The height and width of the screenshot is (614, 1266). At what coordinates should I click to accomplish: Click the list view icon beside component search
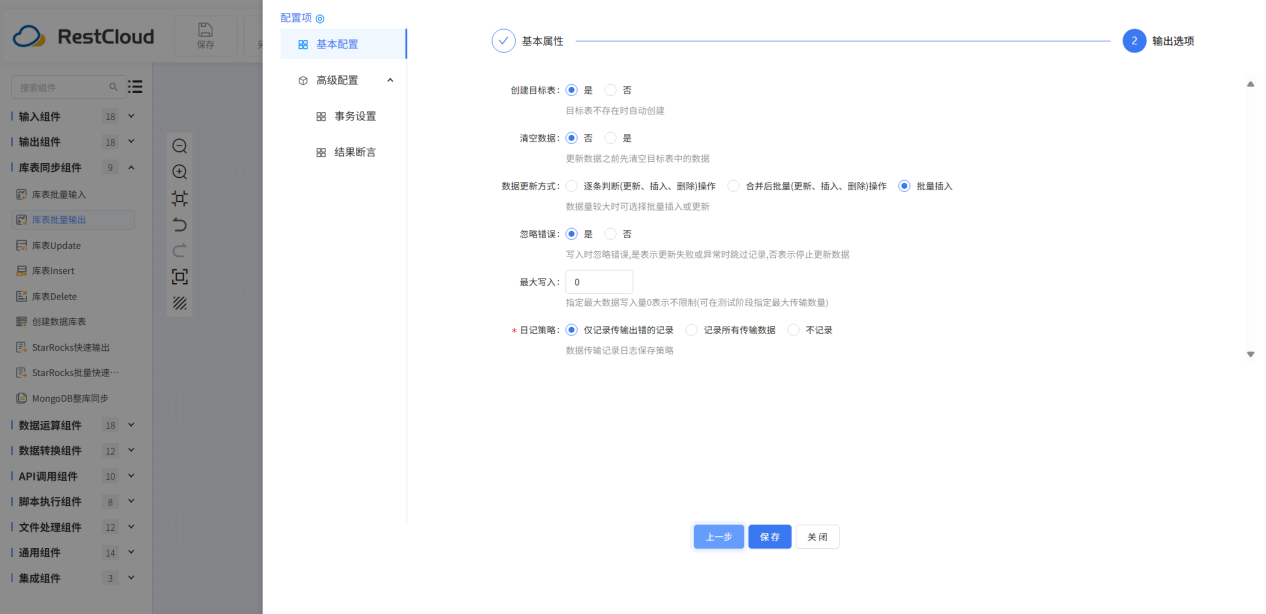pyautogui.click(x=135, y=87)
